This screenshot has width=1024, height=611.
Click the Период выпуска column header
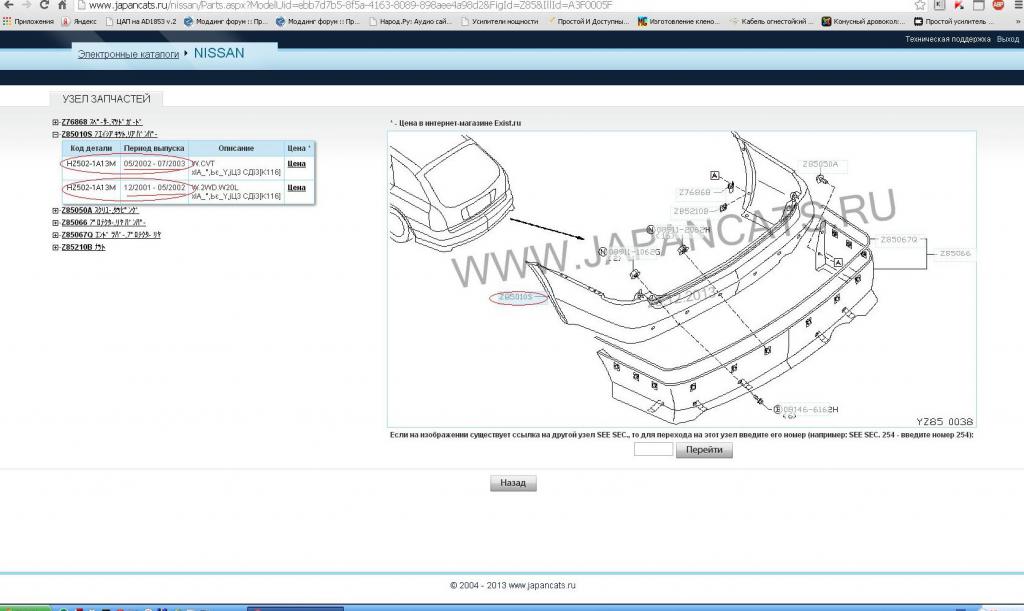tap(154, 148)
